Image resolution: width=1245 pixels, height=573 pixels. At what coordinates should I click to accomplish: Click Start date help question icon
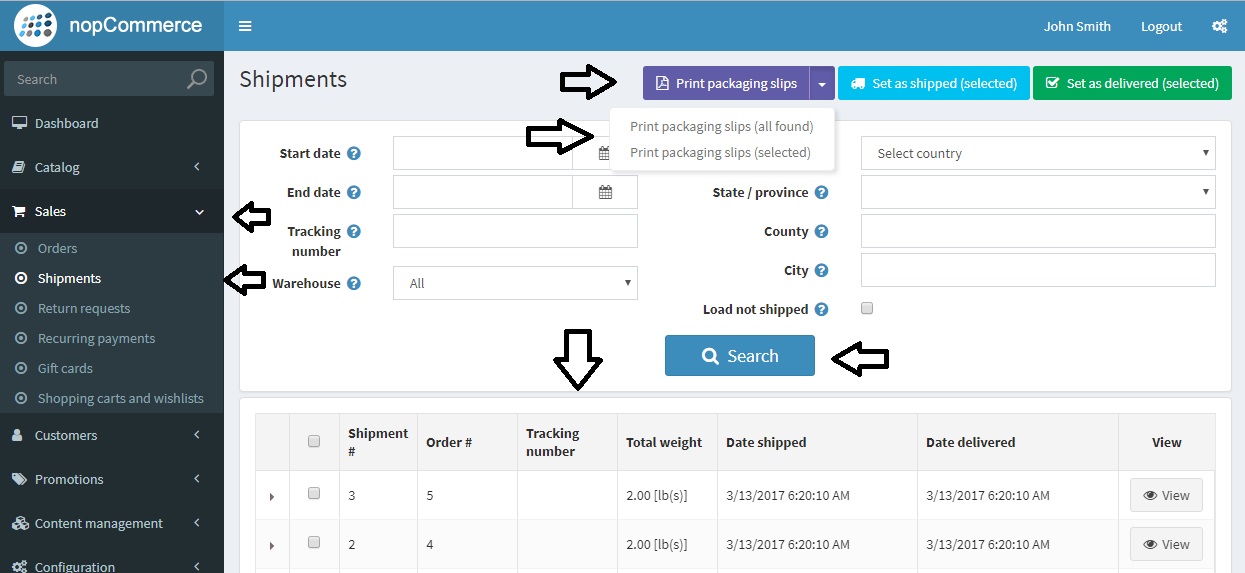pos(353,154)
